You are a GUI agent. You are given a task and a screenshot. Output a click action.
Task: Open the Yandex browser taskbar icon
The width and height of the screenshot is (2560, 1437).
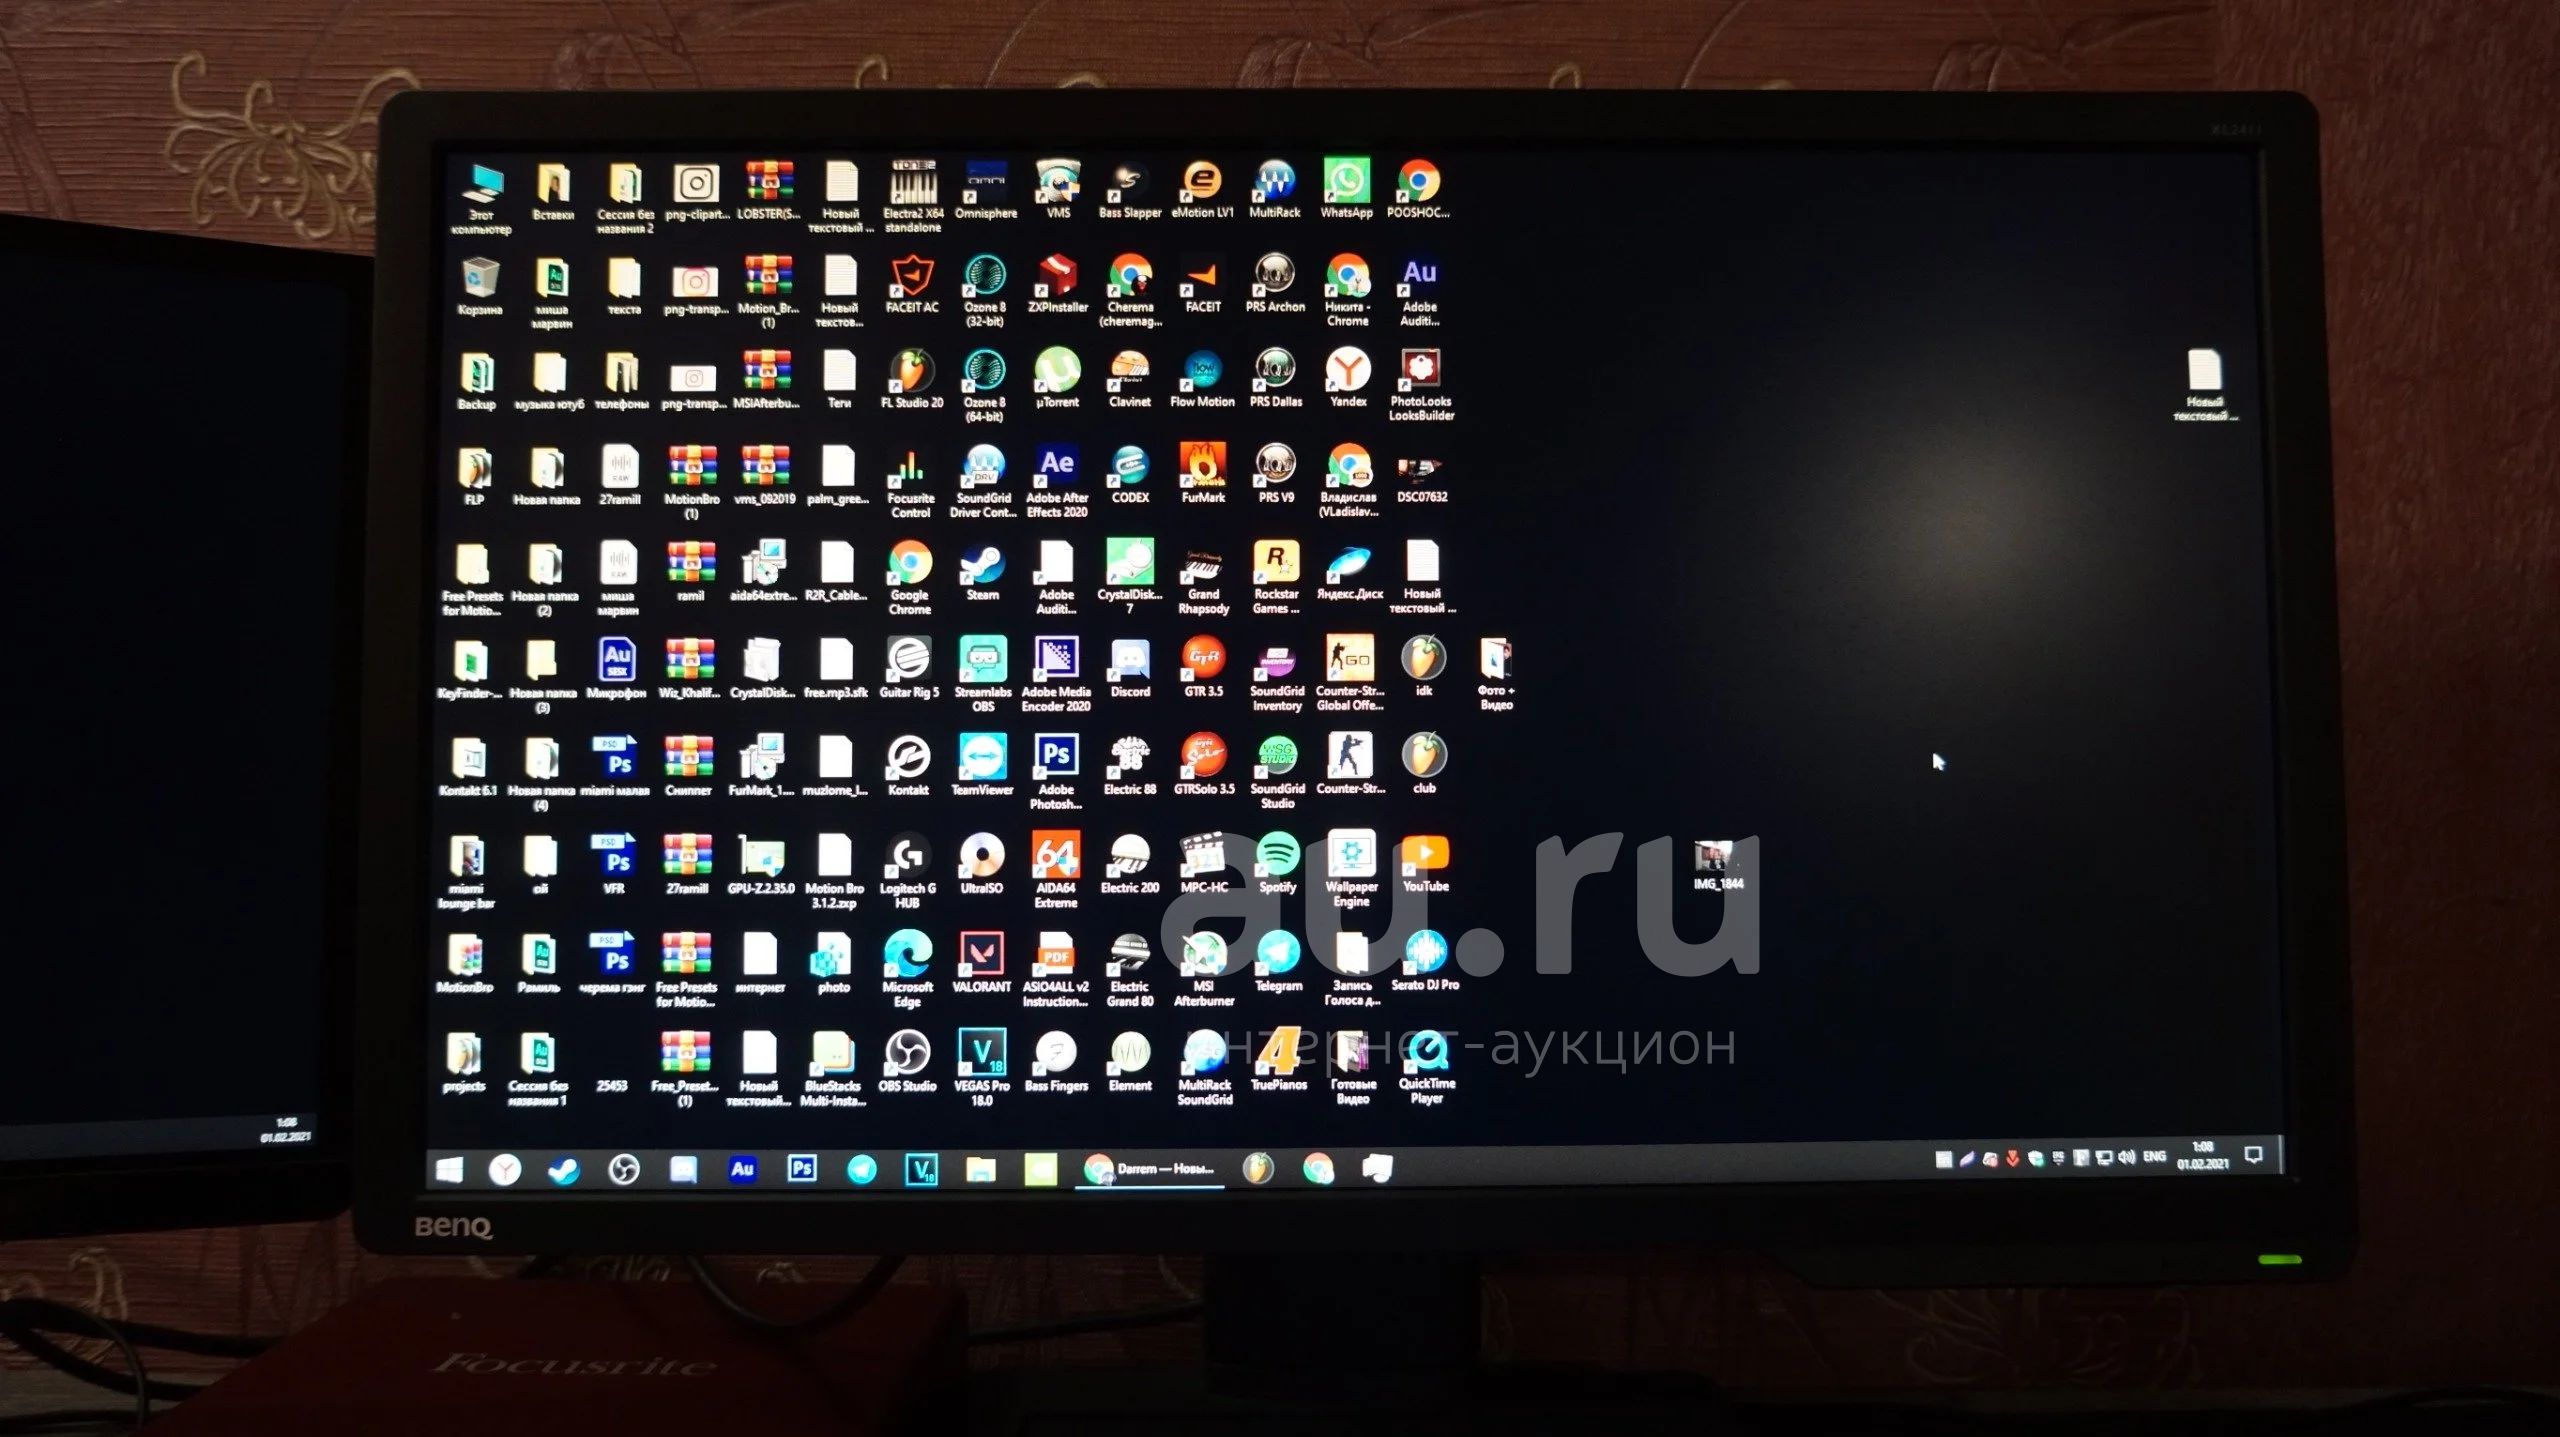tap(505, 1170)
